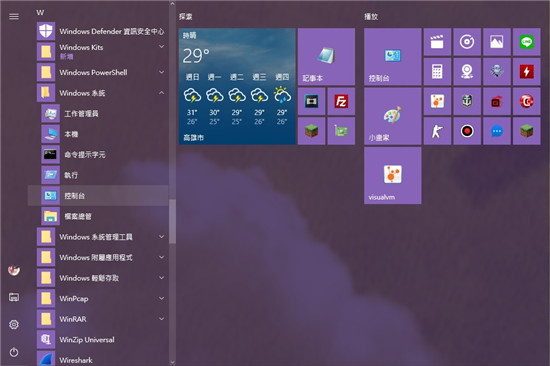Image resolution: width=550 pixels, height=366 pixels.
Task: Expand the Windows PowerShell folder chevron
Action: [x=161, y=72]
